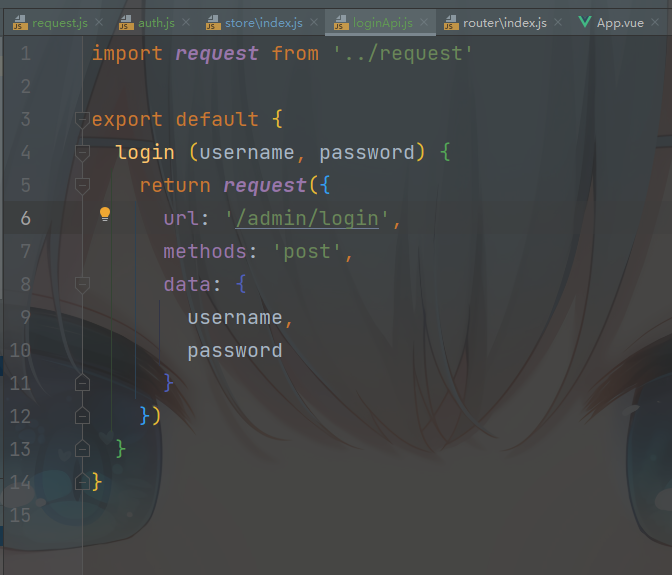Click the username parameter on line 4
This screenshot has width=672, height=575.
247,153
